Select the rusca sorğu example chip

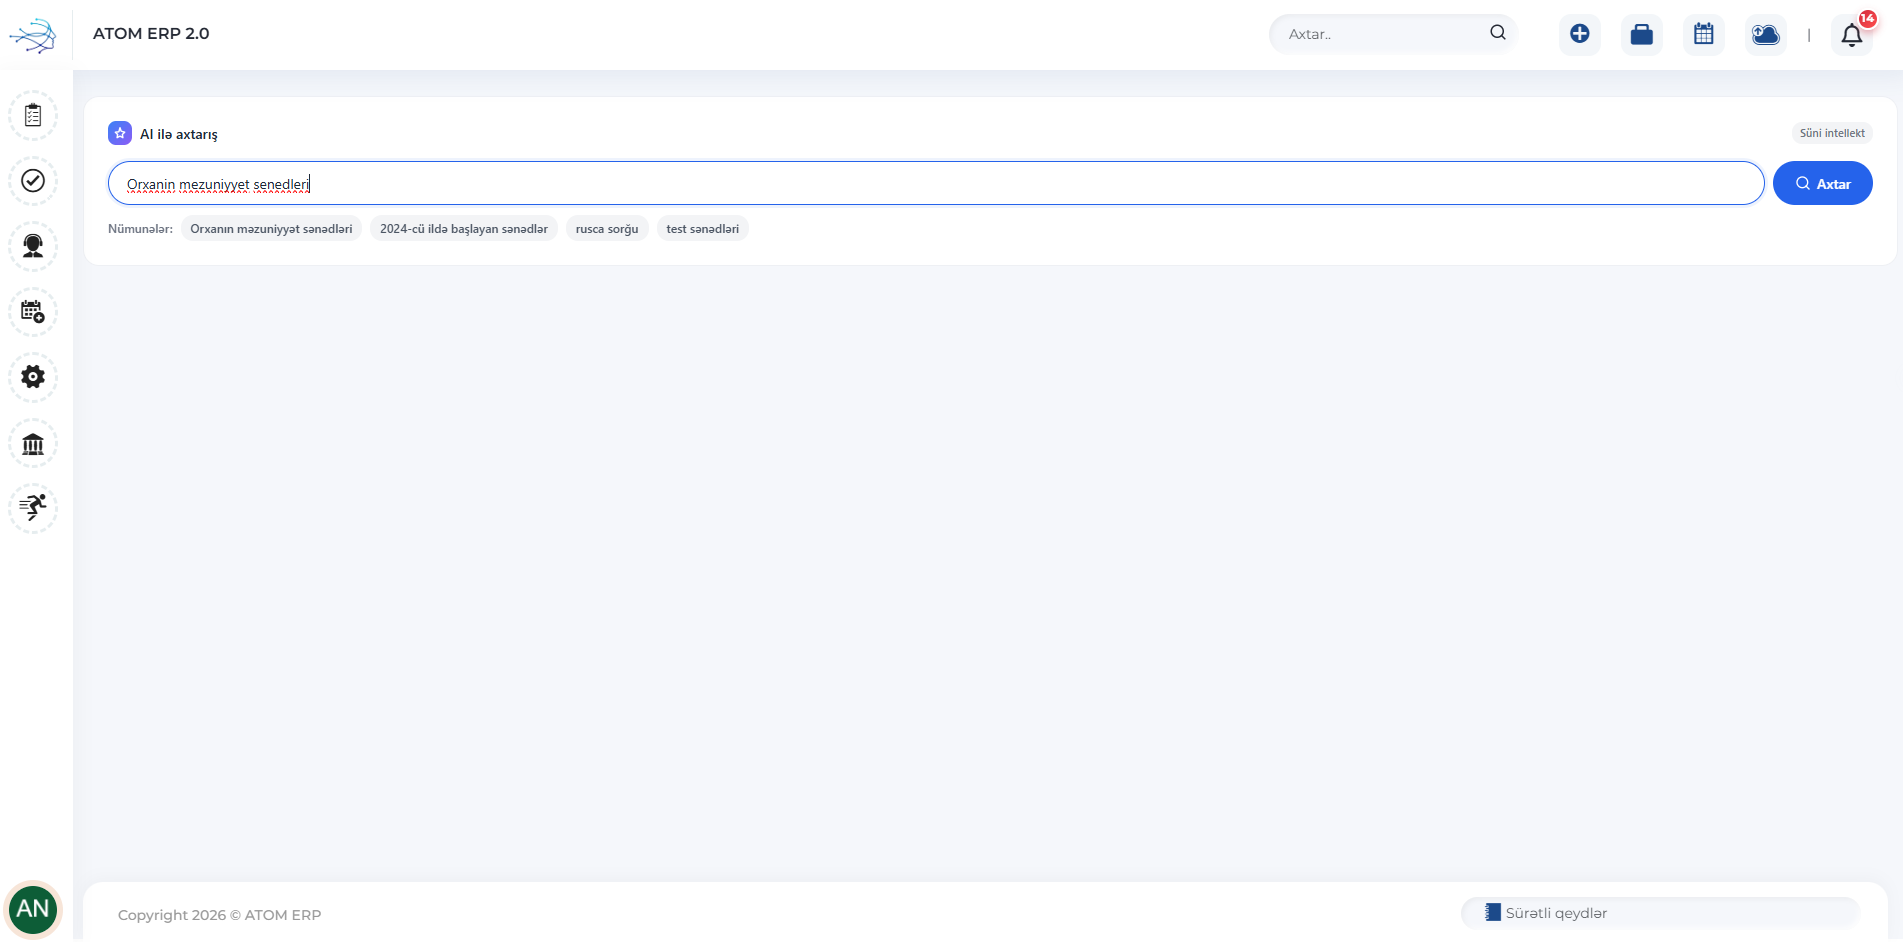[607, 229]
